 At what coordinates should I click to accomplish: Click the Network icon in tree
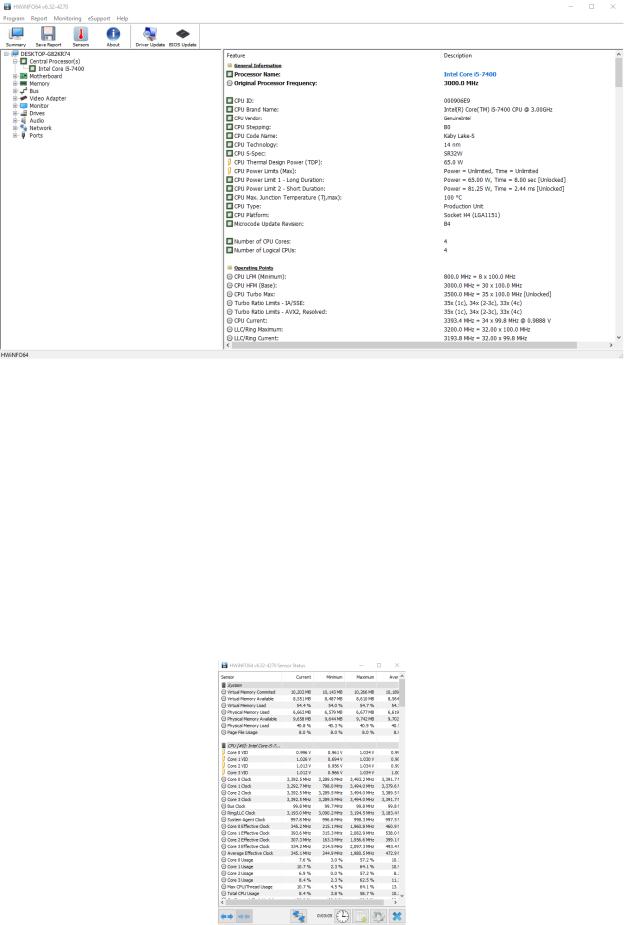tap(24, 128)
